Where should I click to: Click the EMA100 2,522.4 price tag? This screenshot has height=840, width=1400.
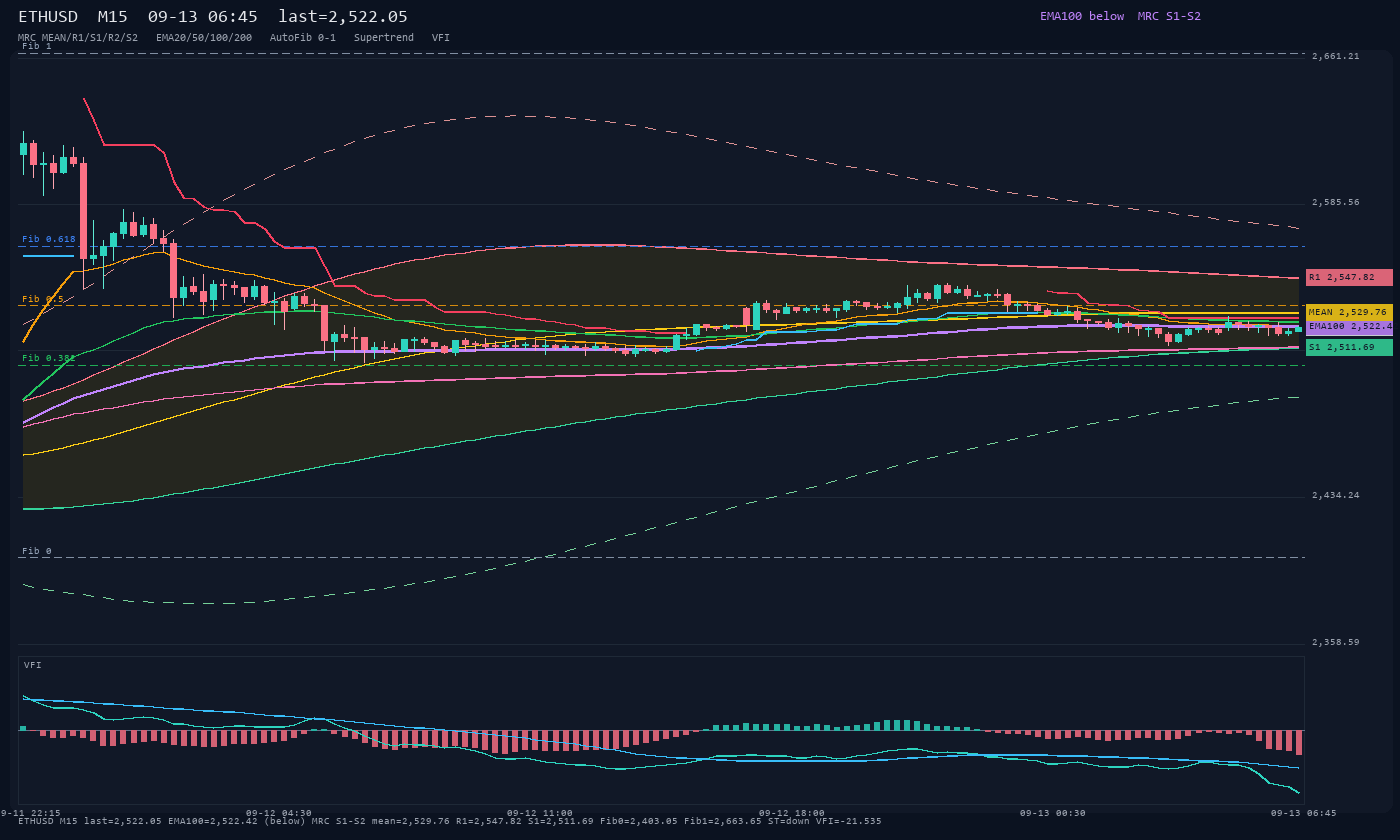[1349, 326]
